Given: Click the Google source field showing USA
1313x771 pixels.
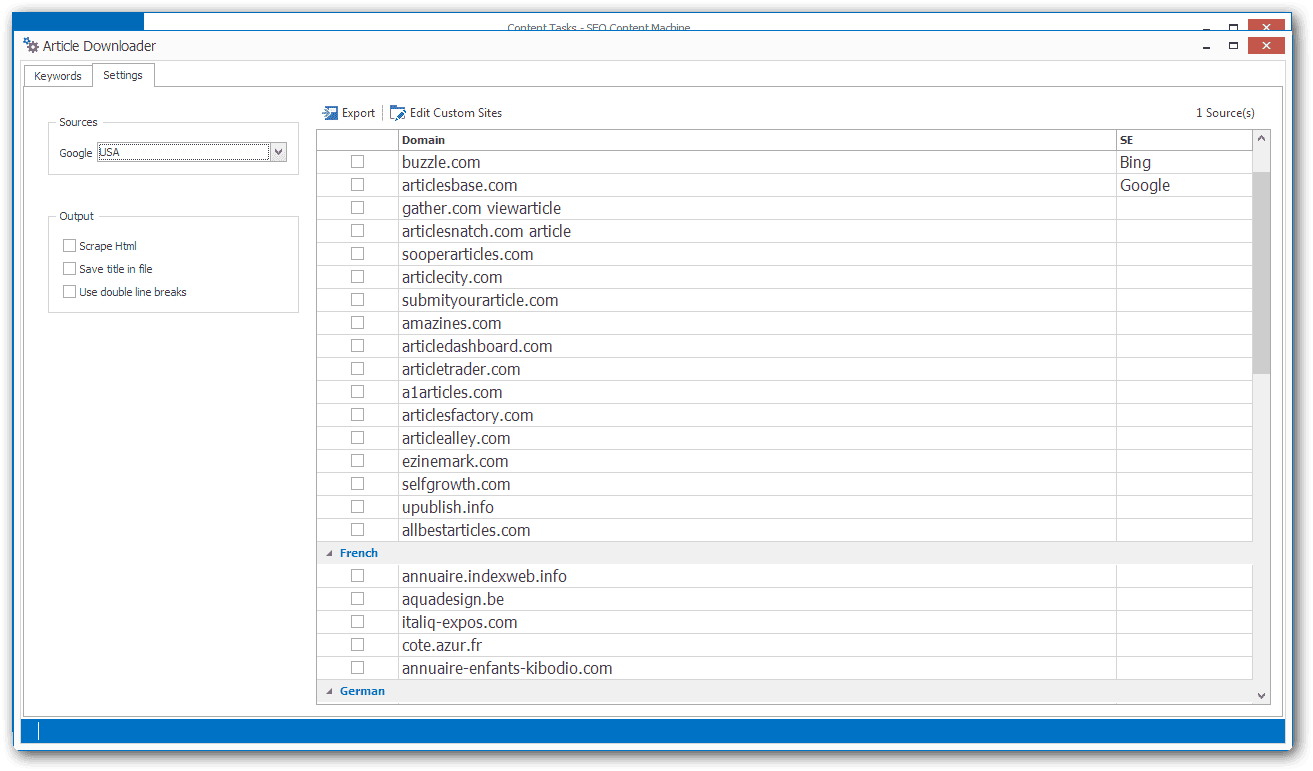Looking at the screenshot, I should coord(183,152).
